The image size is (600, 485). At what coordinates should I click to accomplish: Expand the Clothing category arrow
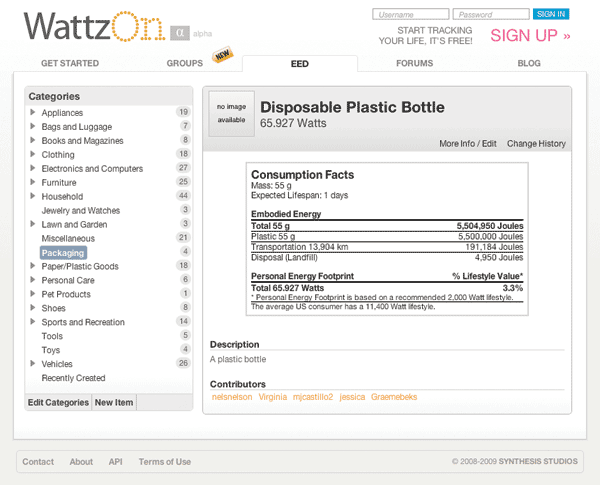33,154
